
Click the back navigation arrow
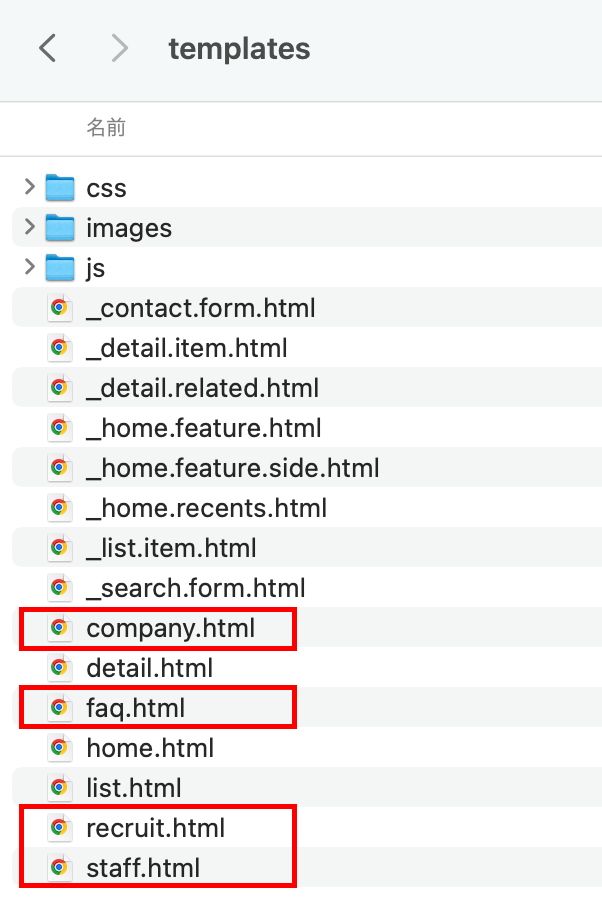[47, 48]
